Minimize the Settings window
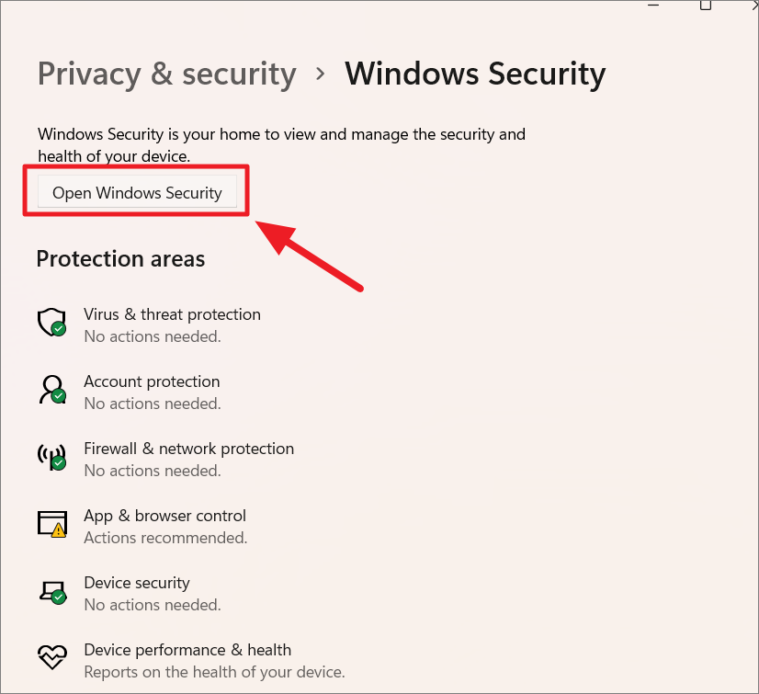The image size is (759, 694). coord(653,5)
